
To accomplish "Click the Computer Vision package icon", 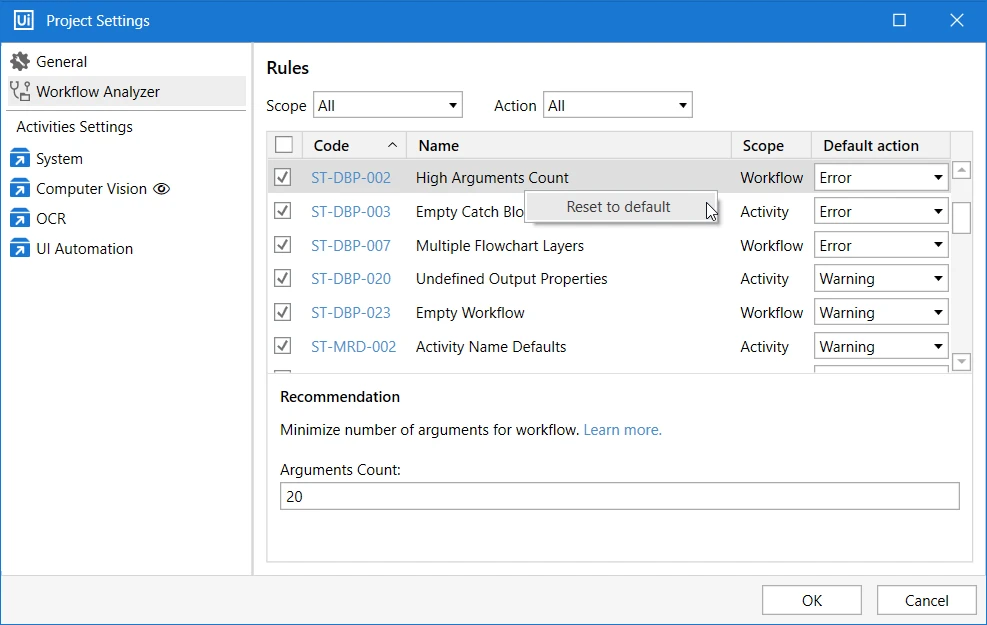I will click(x=20, y=189).
